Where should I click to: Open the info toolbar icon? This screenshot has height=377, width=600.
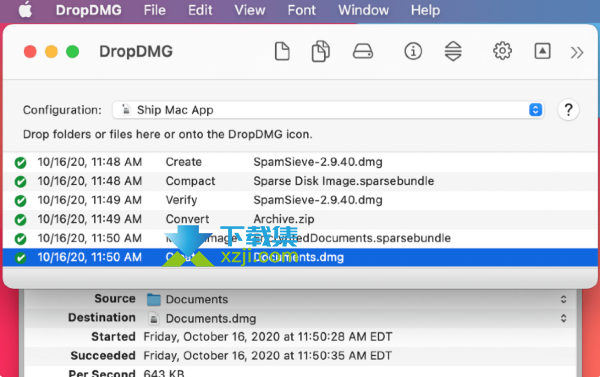coord(413,51)
